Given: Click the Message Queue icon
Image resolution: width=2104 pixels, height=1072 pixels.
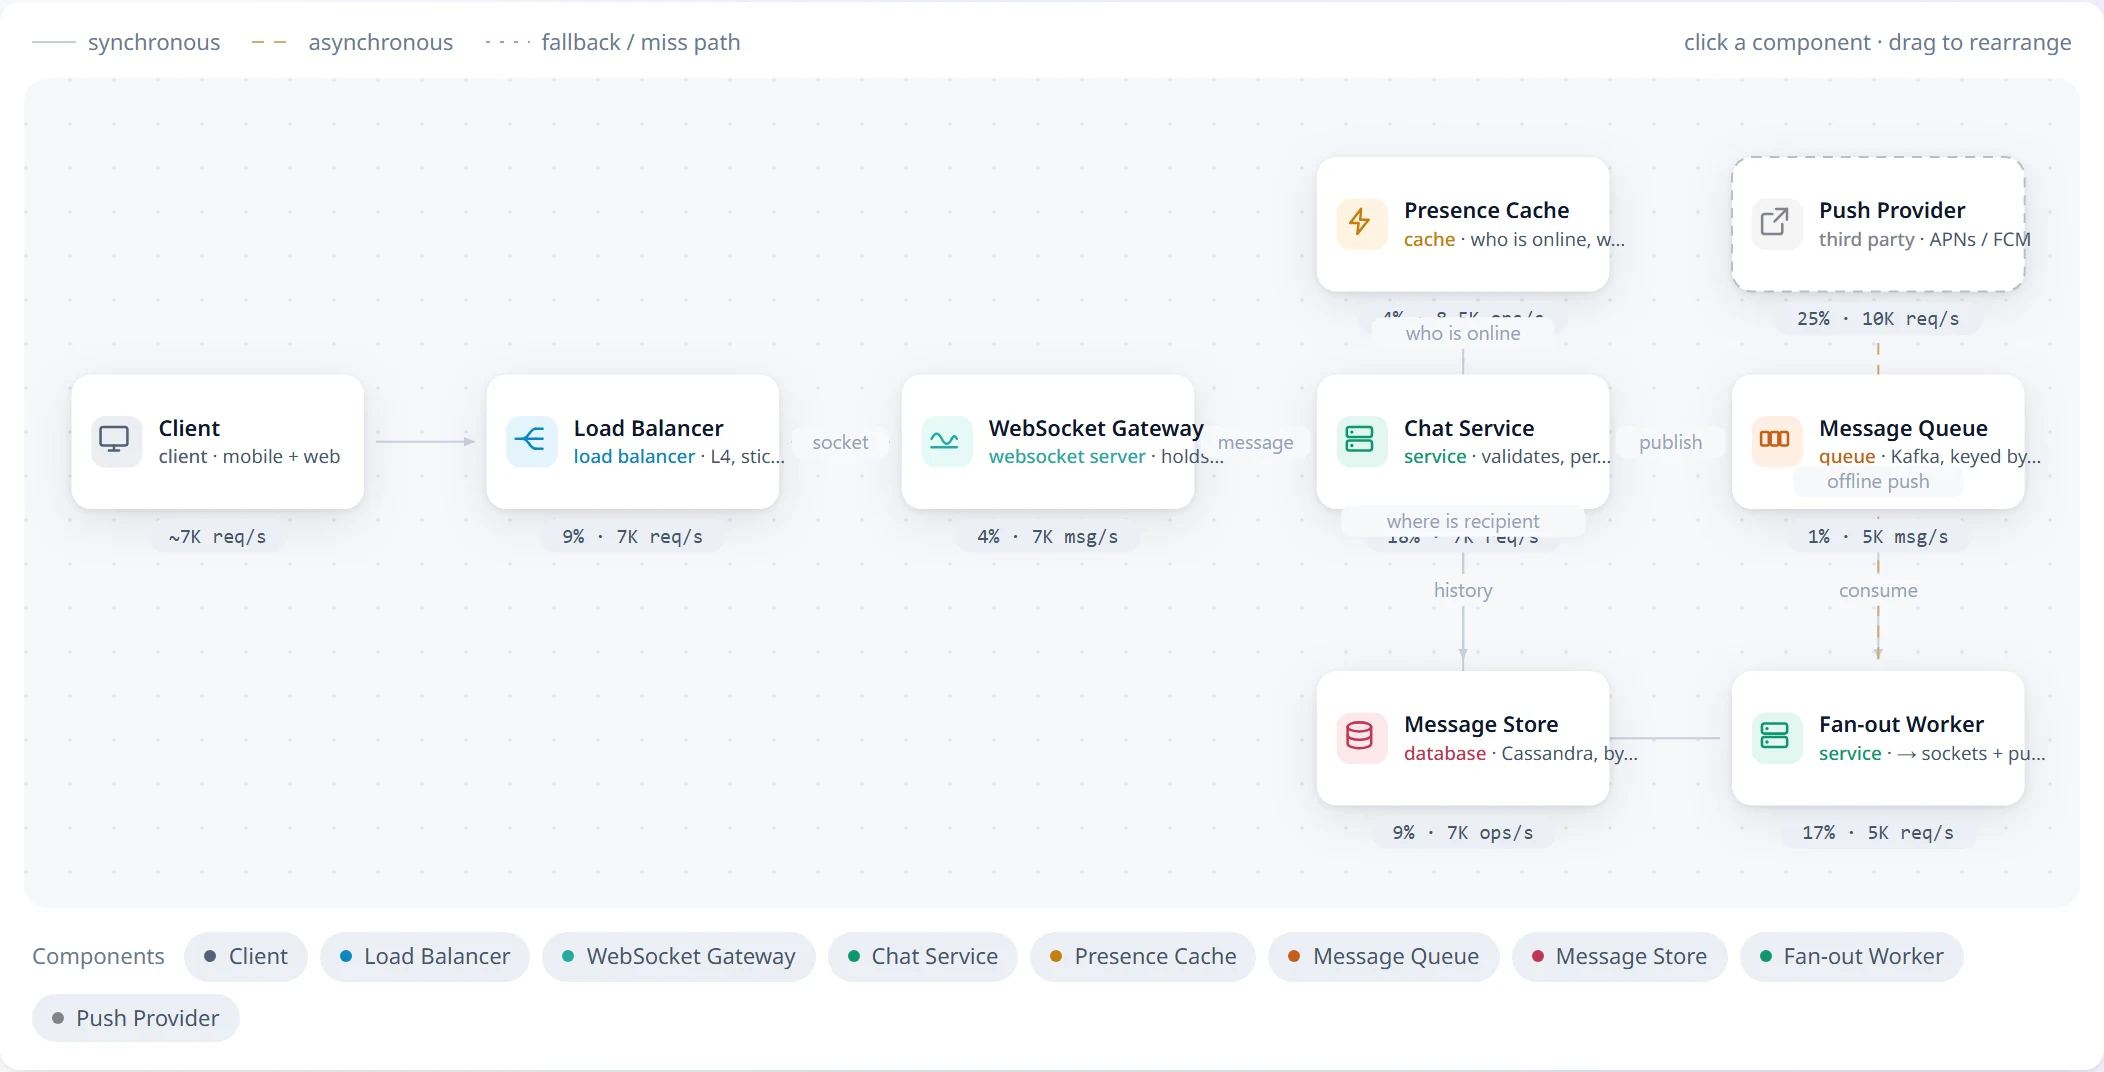Looking at the screenshot, I should 1776,441.
